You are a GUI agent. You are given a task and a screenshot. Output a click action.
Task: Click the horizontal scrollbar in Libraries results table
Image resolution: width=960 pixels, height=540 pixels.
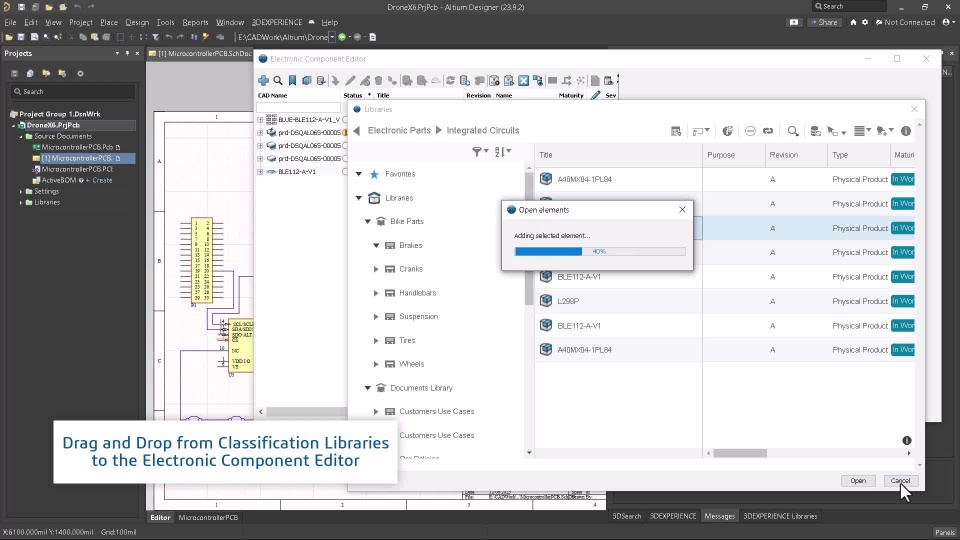click(740, 453)
